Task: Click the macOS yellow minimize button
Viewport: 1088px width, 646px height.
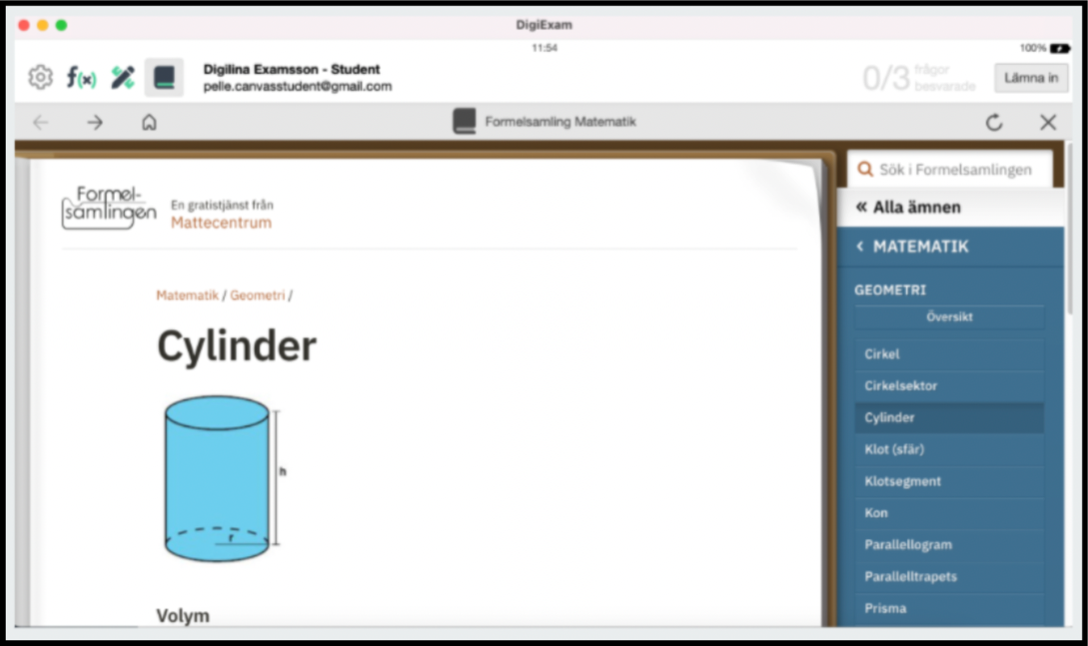Action: point(42,25)
